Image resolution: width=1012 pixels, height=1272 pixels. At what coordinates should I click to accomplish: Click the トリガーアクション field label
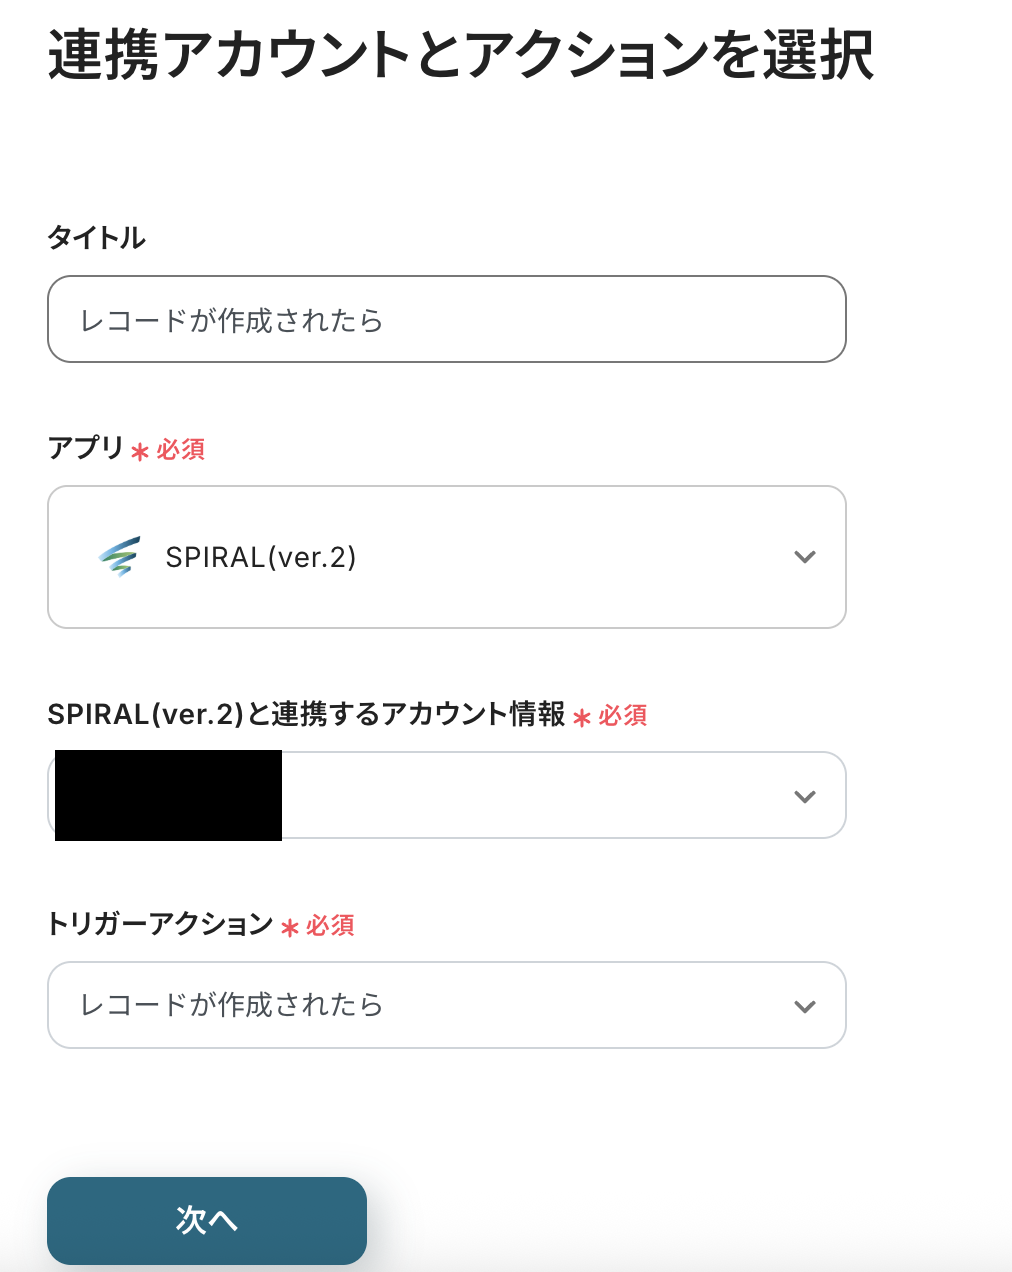(160, 924)
